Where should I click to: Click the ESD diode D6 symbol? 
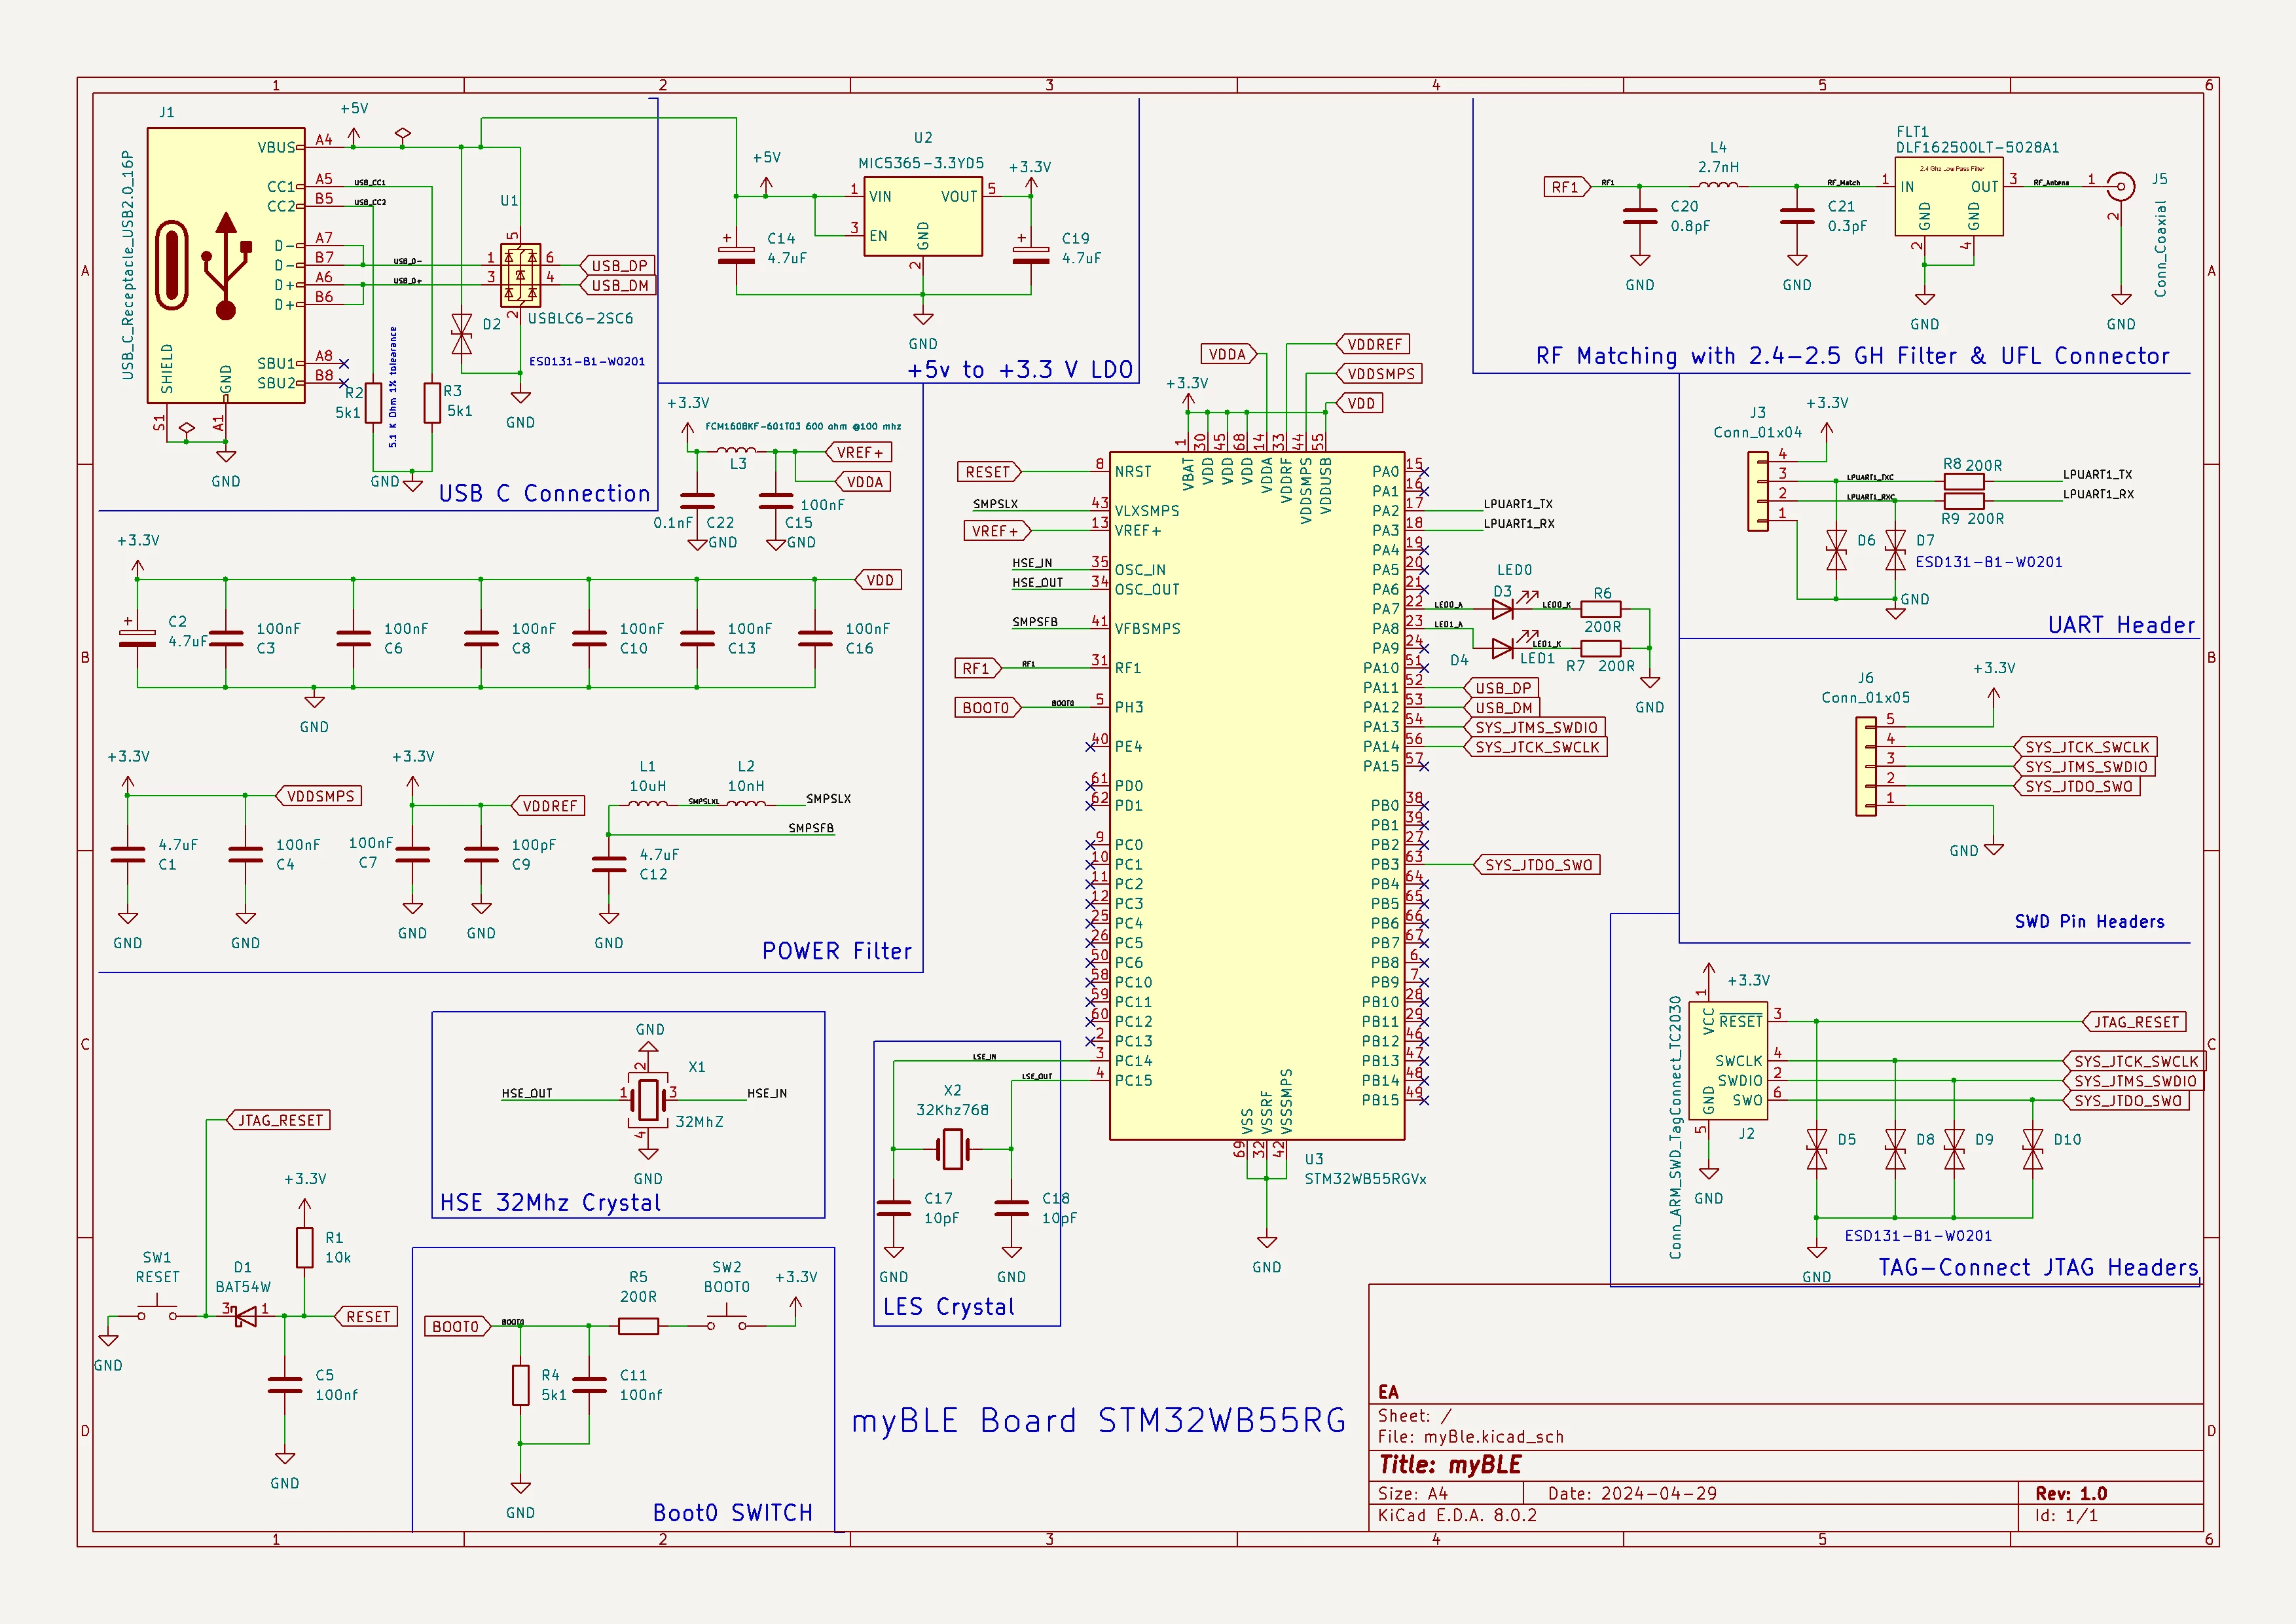tap(1836, 550)
